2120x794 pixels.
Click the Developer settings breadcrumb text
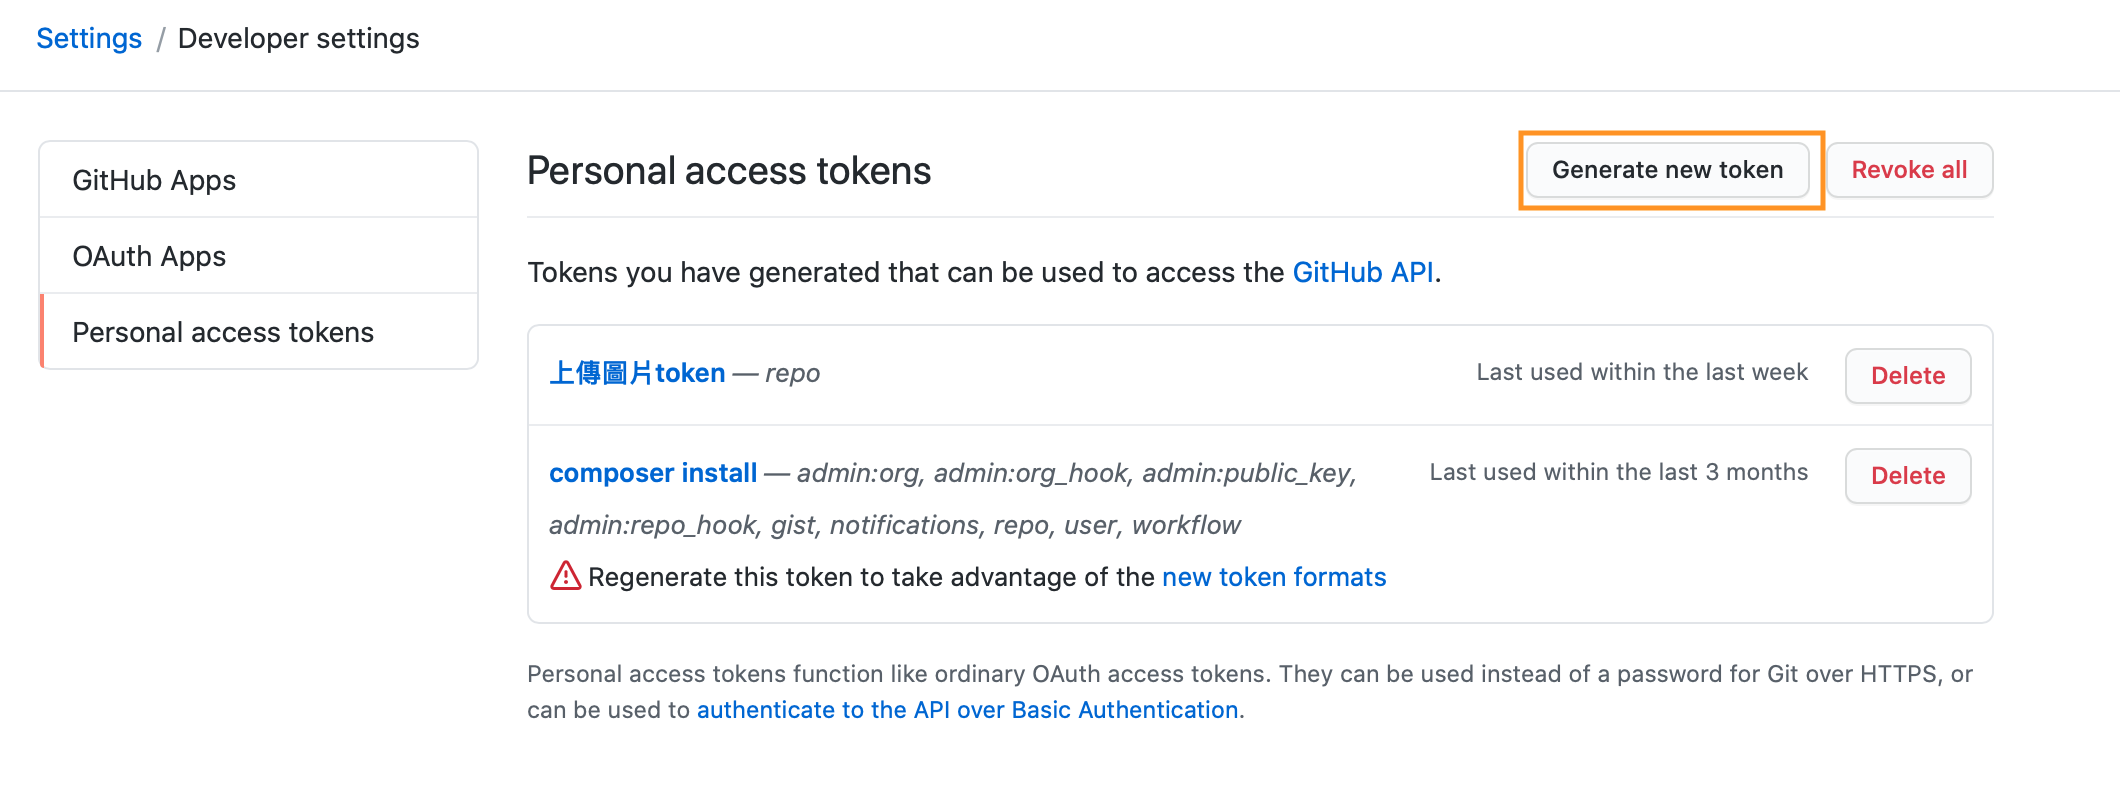click(298, 38)
